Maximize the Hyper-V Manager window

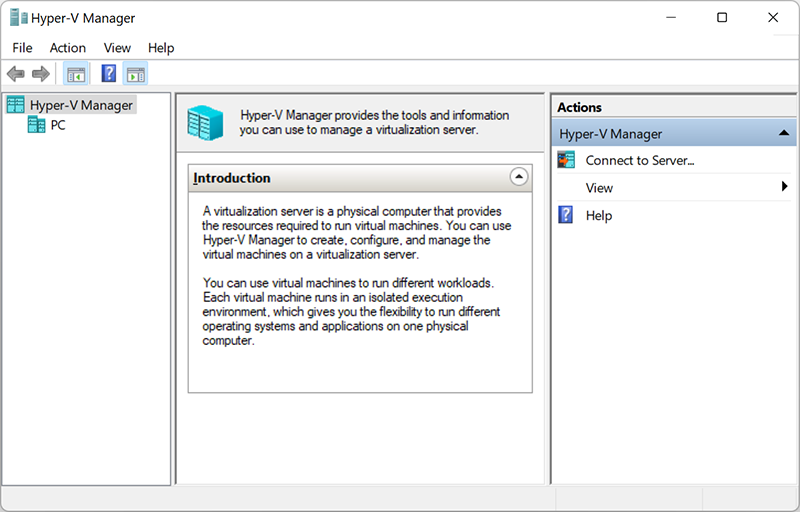pyautogui.click(x=722, y=18)
